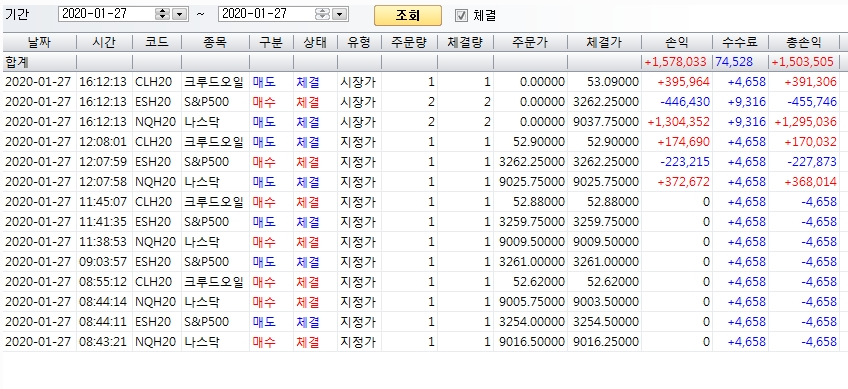The width and height of the screenshot is (848, 389).
Task: Sort by the 시간 column header
Action: coord(104,43)
